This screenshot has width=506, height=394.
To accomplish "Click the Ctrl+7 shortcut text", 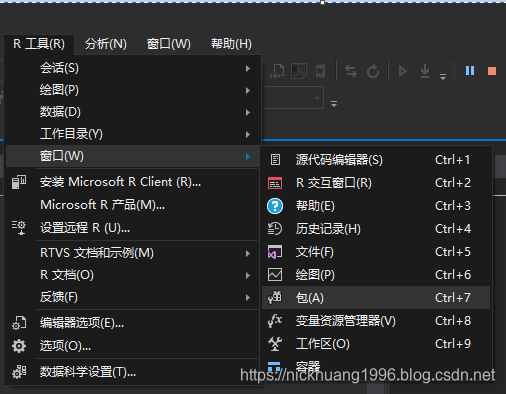I will point(453,298).
